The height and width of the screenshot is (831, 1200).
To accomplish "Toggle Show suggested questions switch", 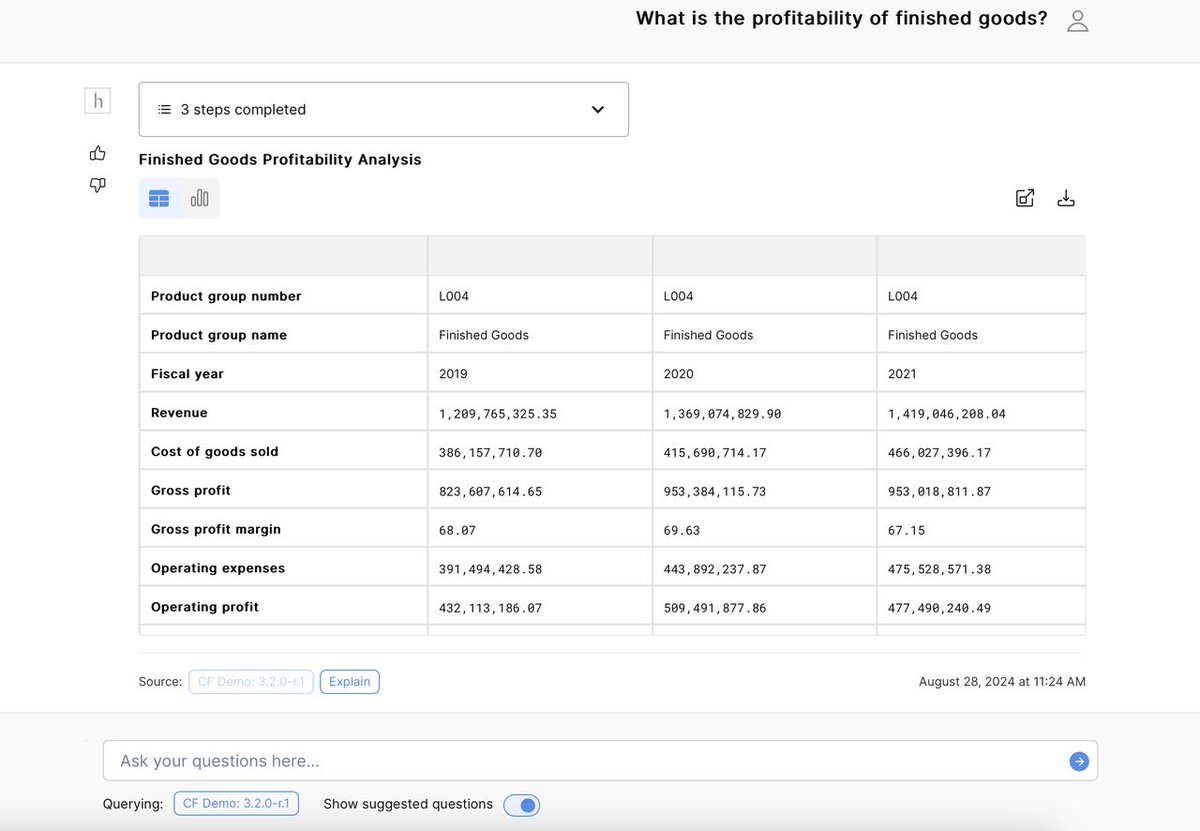I will (521, 805).
